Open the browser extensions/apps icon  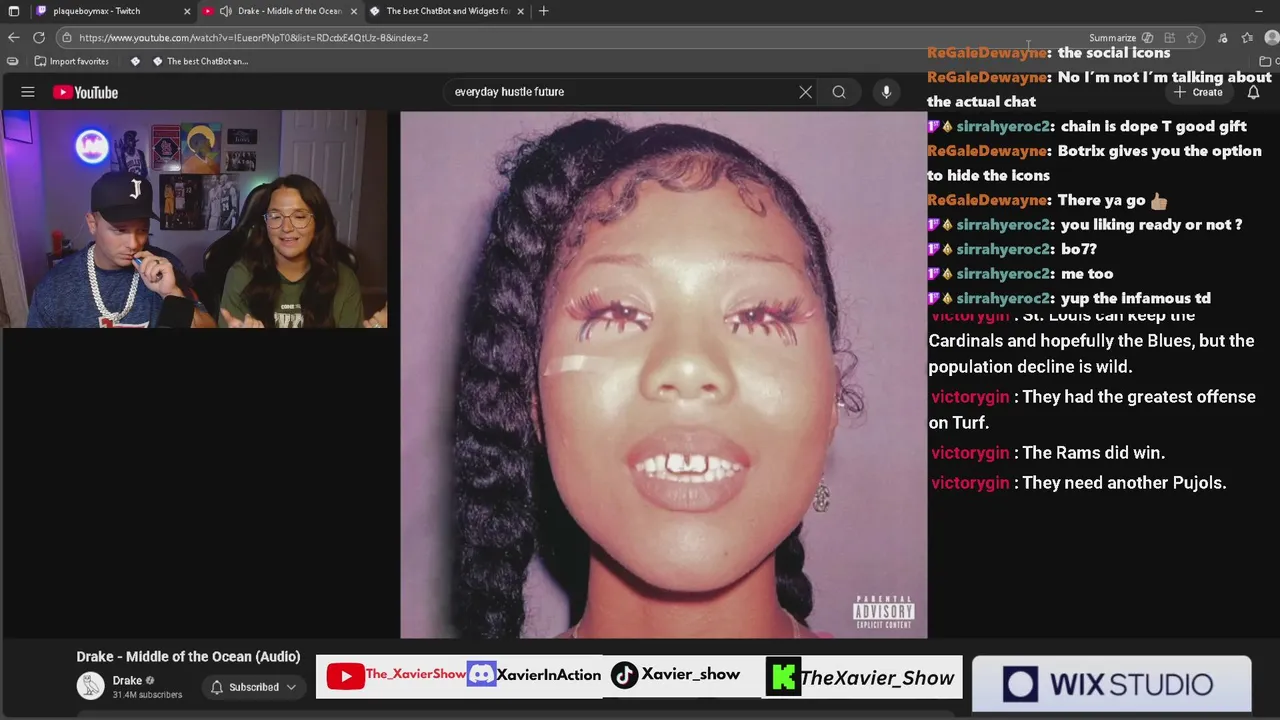1169,38
